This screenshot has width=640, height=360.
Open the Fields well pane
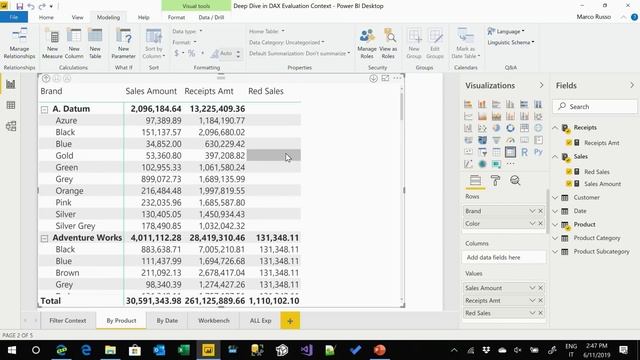tap(475, 180)
